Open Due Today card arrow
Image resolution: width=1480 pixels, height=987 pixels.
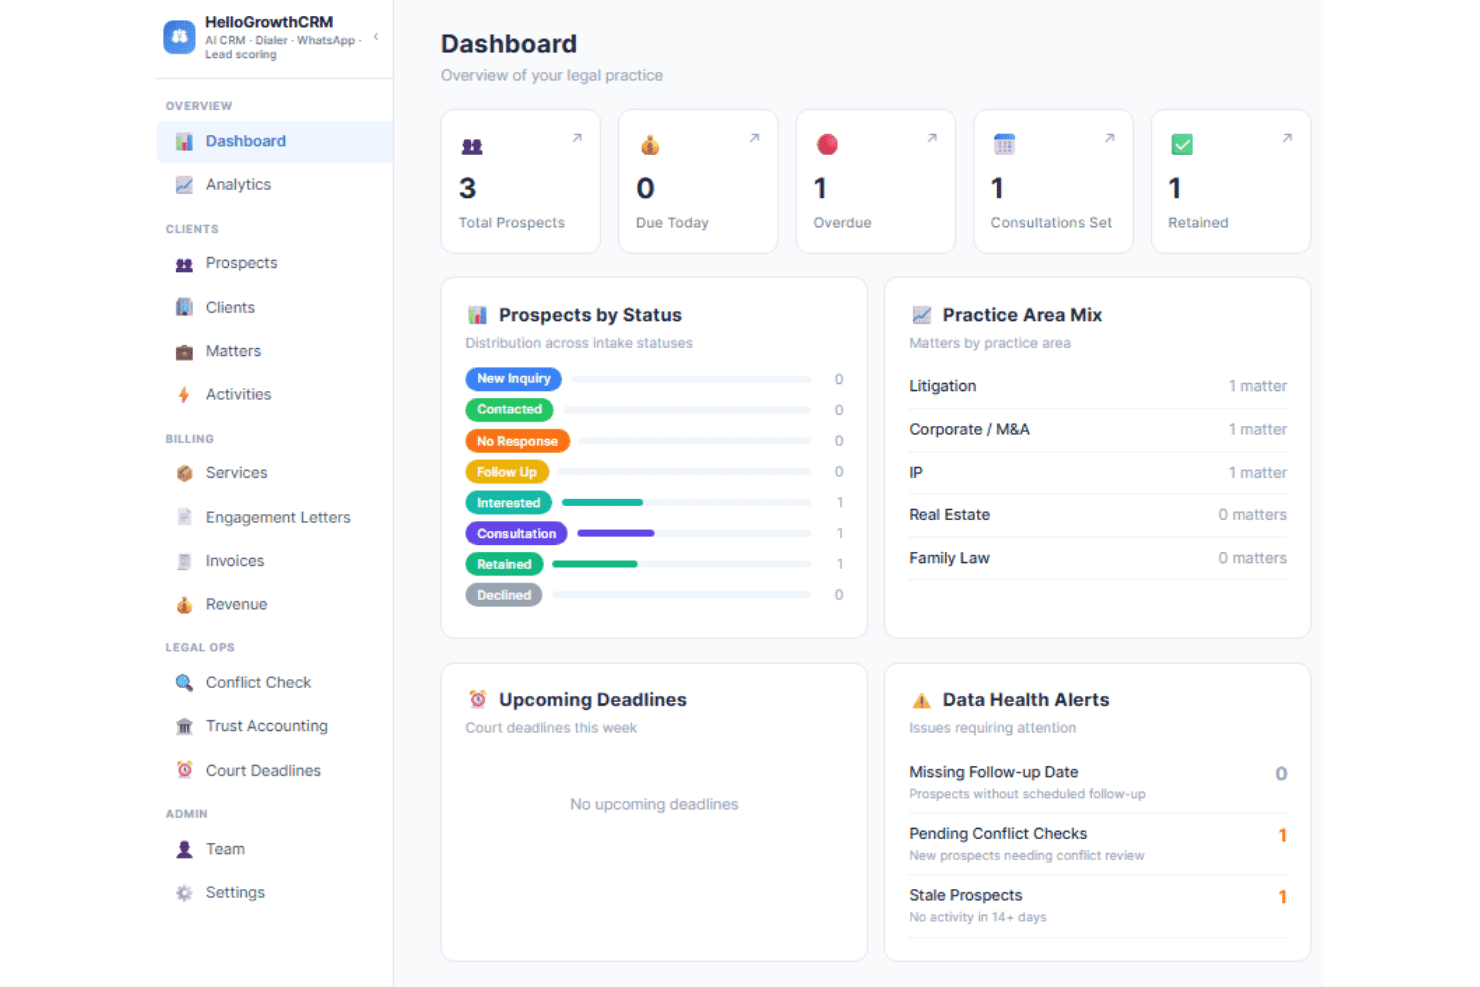tap(754, 138)
